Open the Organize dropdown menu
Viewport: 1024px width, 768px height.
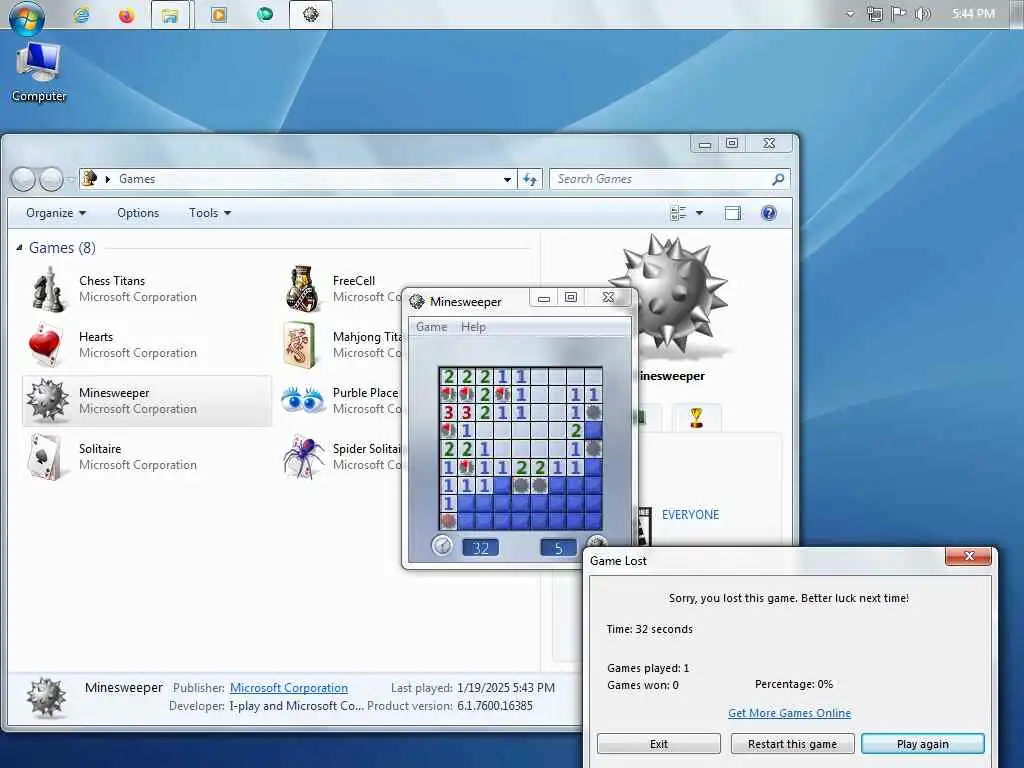pyautogui.click(x=56, y=213)
